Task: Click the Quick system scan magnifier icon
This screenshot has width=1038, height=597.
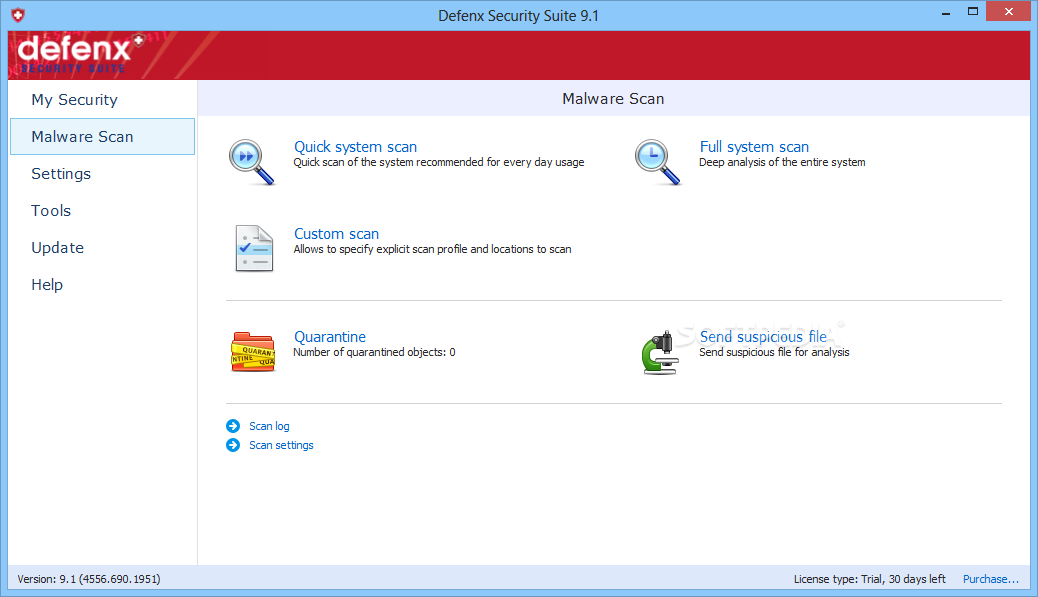Action: click(252, 162)
